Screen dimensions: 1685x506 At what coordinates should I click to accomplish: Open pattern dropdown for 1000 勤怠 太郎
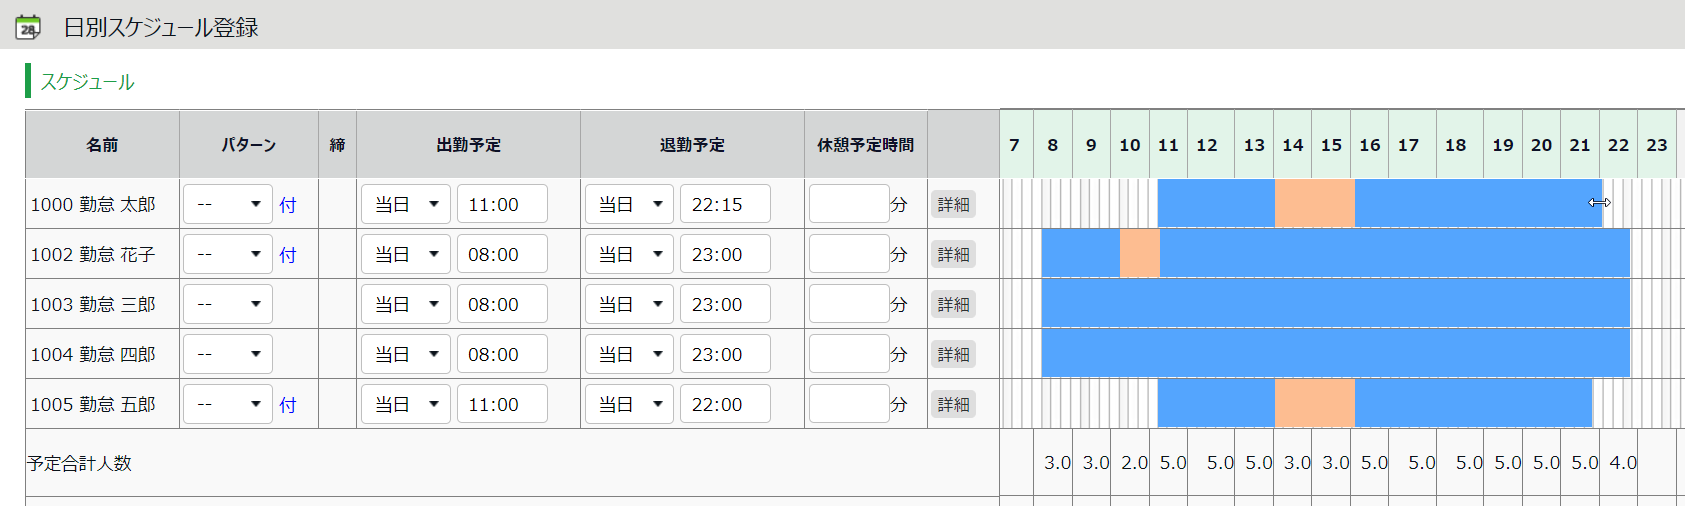(x=228, y=204)
